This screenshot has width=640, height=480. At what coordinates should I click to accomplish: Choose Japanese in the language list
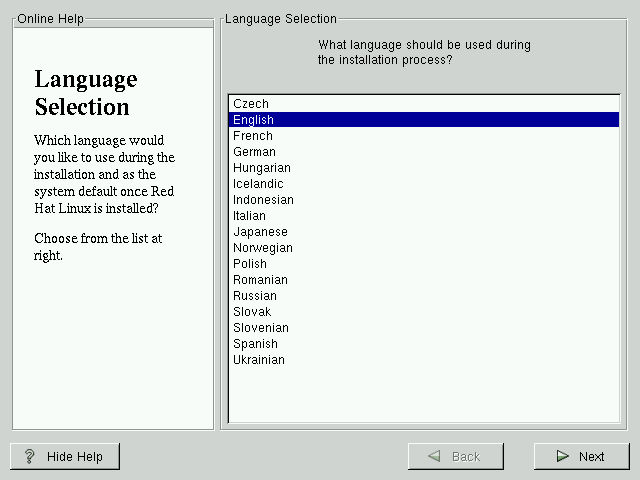point(260,232)
